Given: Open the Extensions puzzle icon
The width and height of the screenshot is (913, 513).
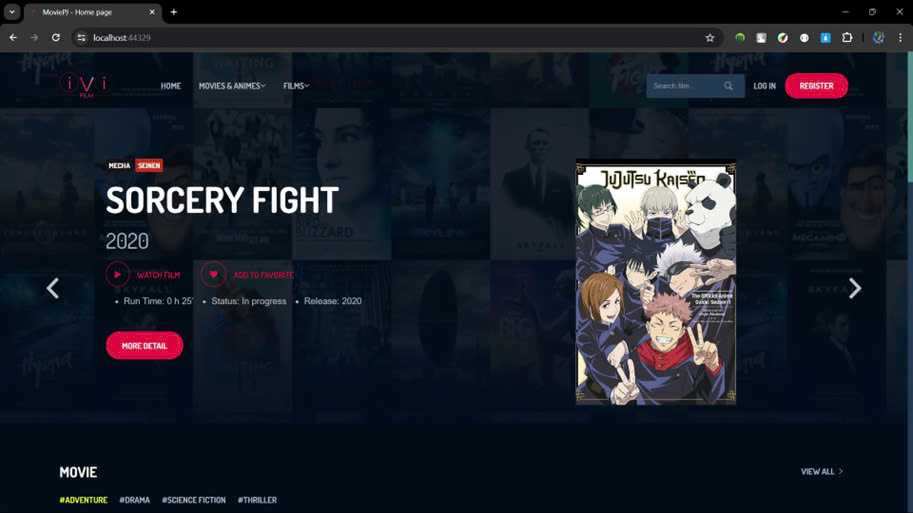Looking at the screenshot, I should click(847, 37).
